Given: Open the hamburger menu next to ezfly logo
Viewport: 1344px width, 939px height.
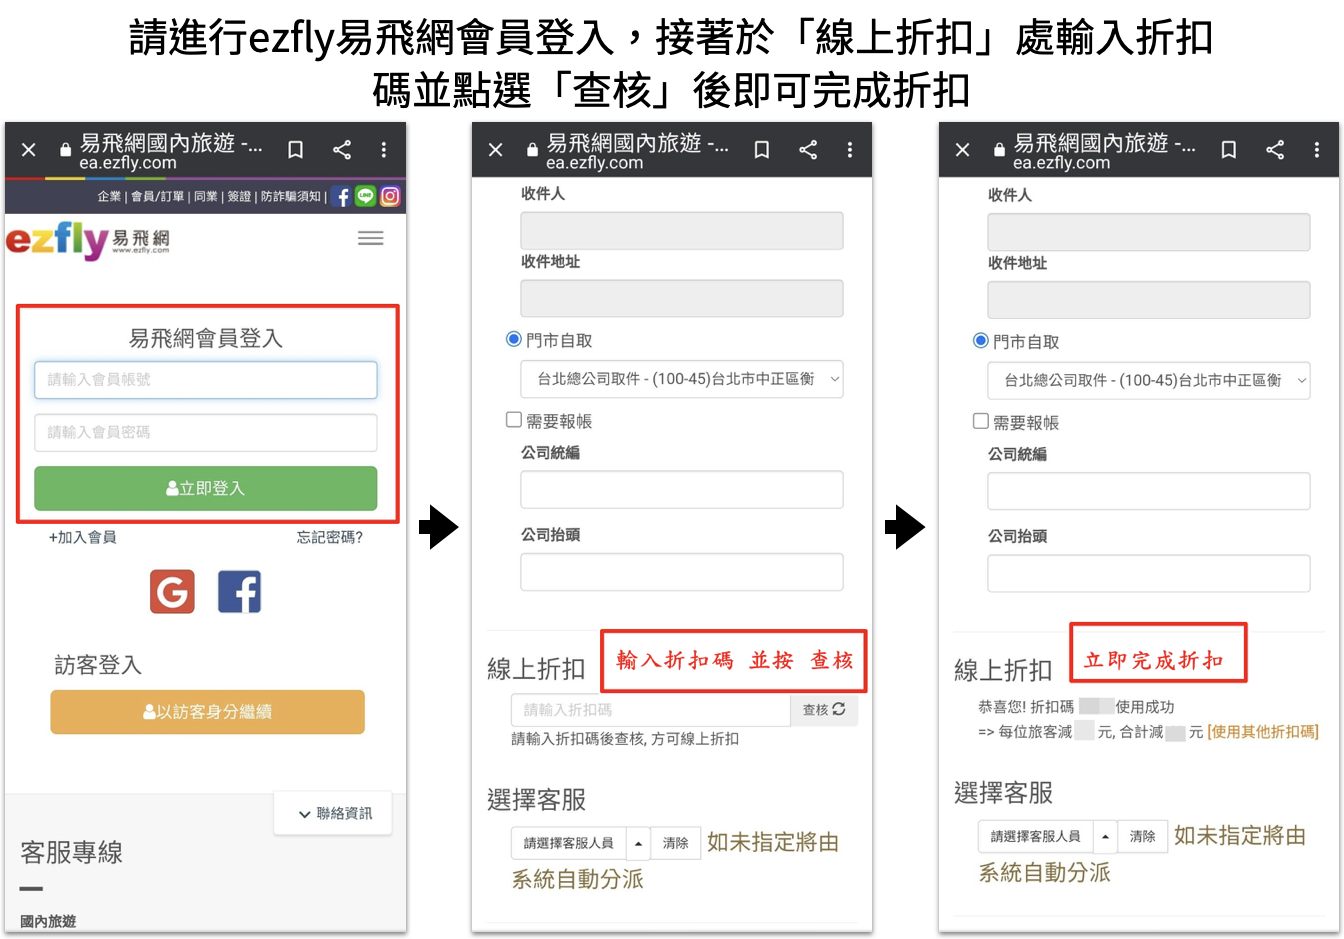Looking at the screenshot, I should tap(371, 238).
